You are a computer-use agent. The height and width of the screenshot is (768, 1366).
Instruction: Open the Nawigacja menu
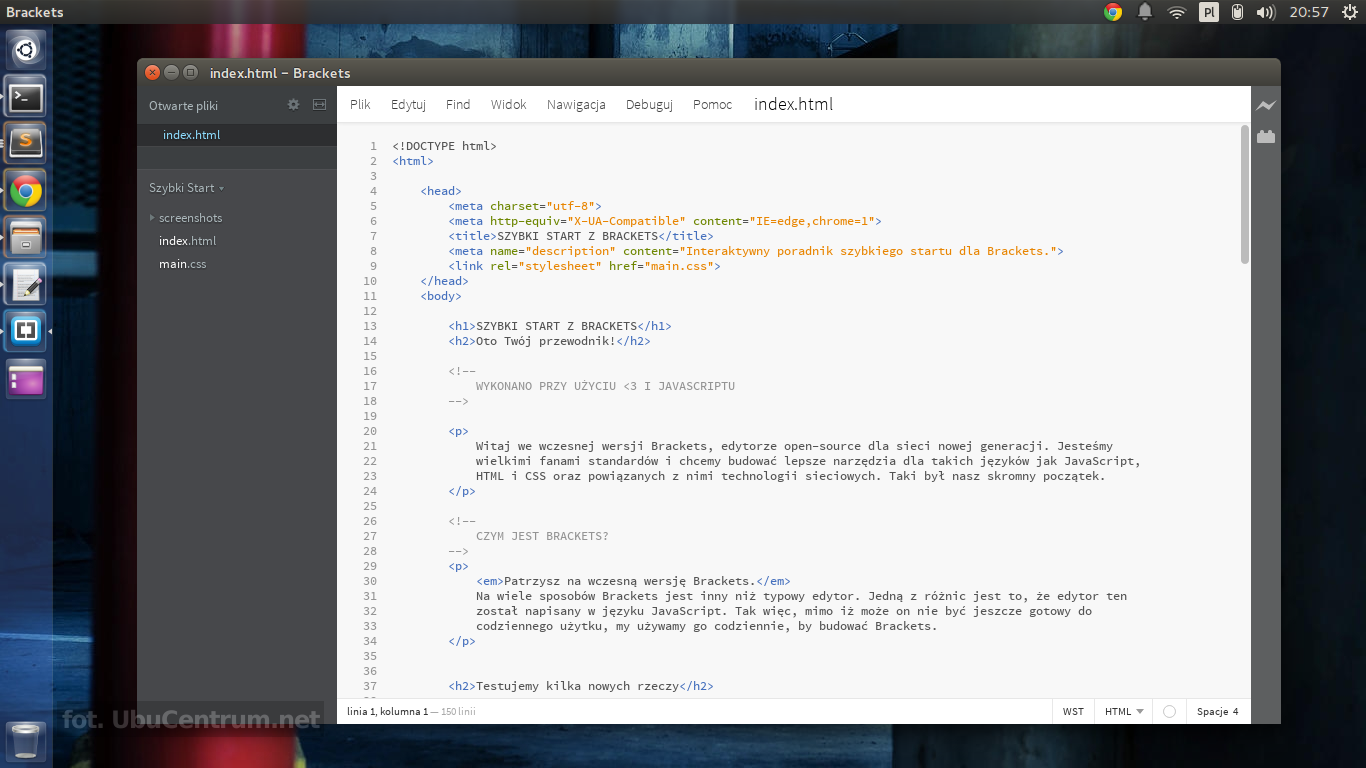pos(576,104)
